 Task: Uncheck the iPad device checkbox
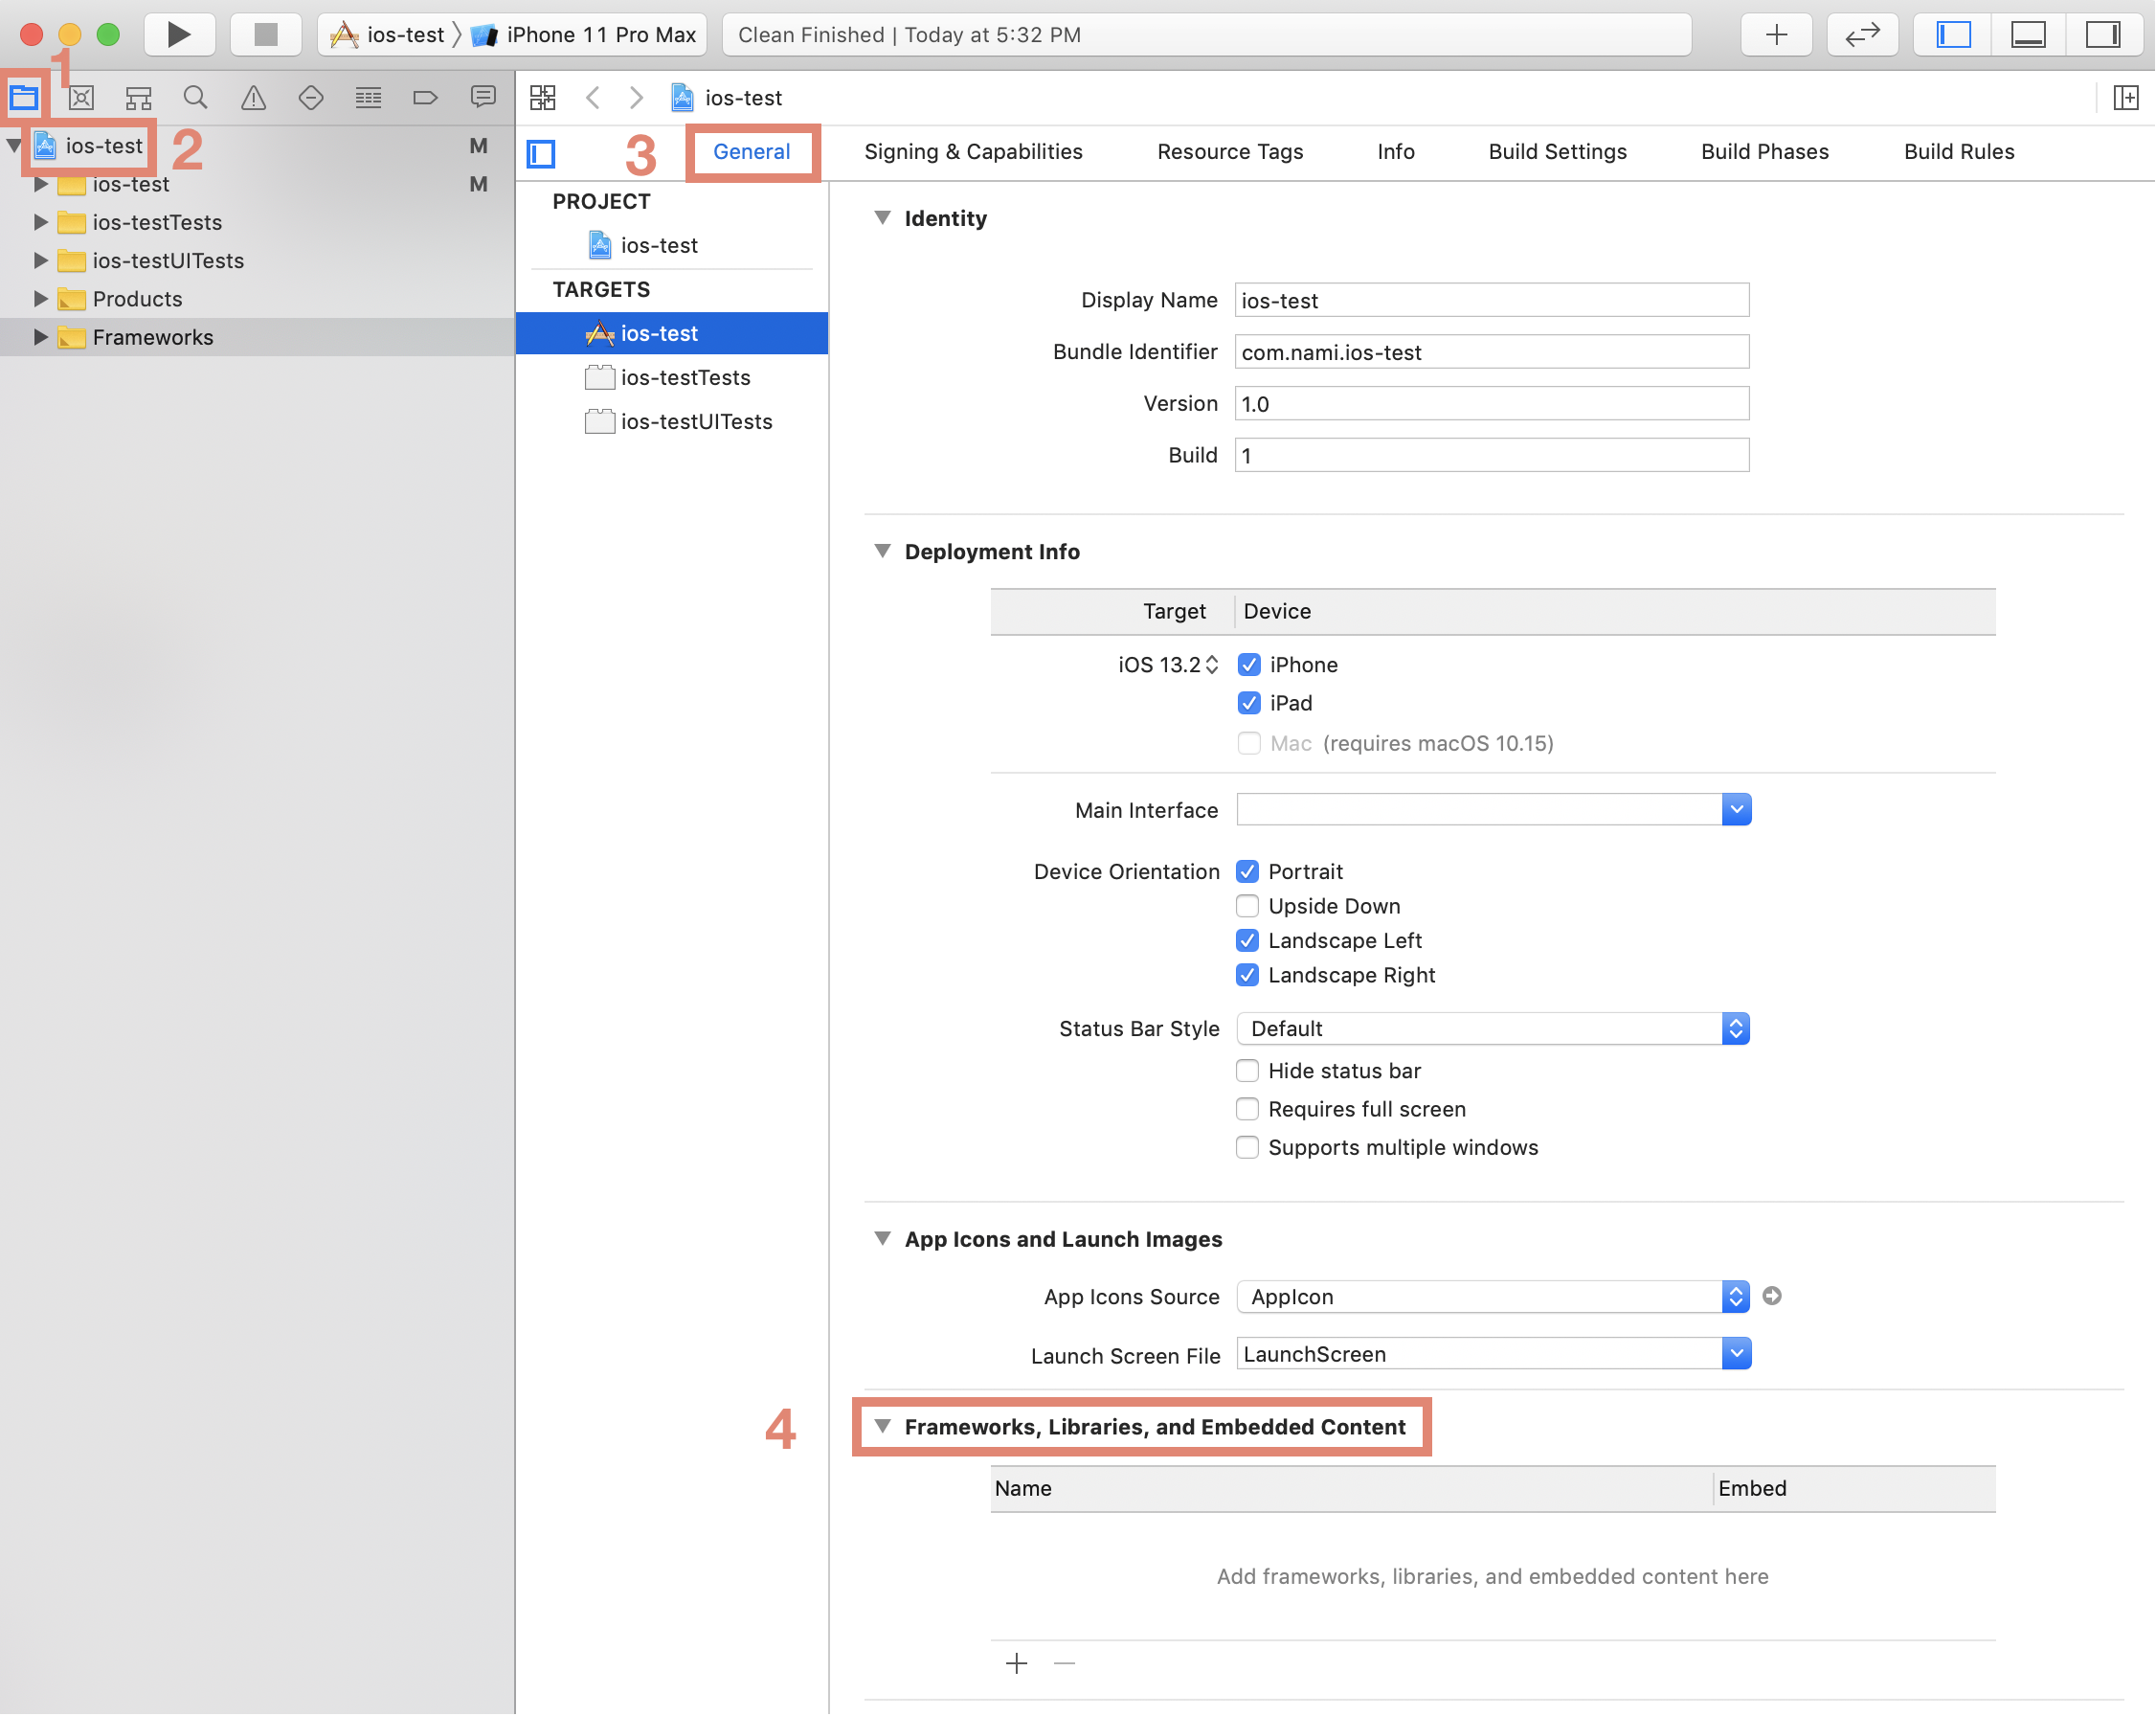pos(1249,703)
